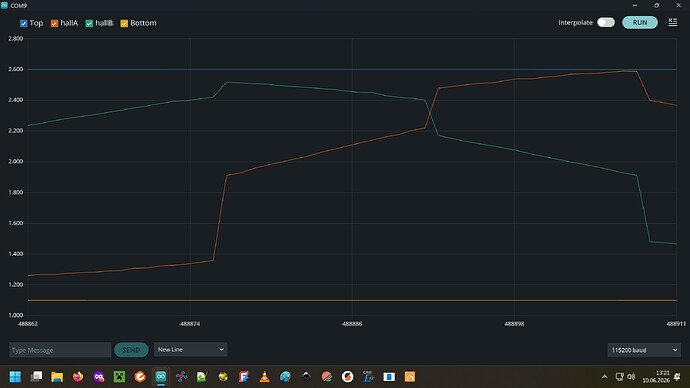This screenshot has height=388, width=690.
Task: Click the 488874 x-axis label
Action: coord(190,324)
